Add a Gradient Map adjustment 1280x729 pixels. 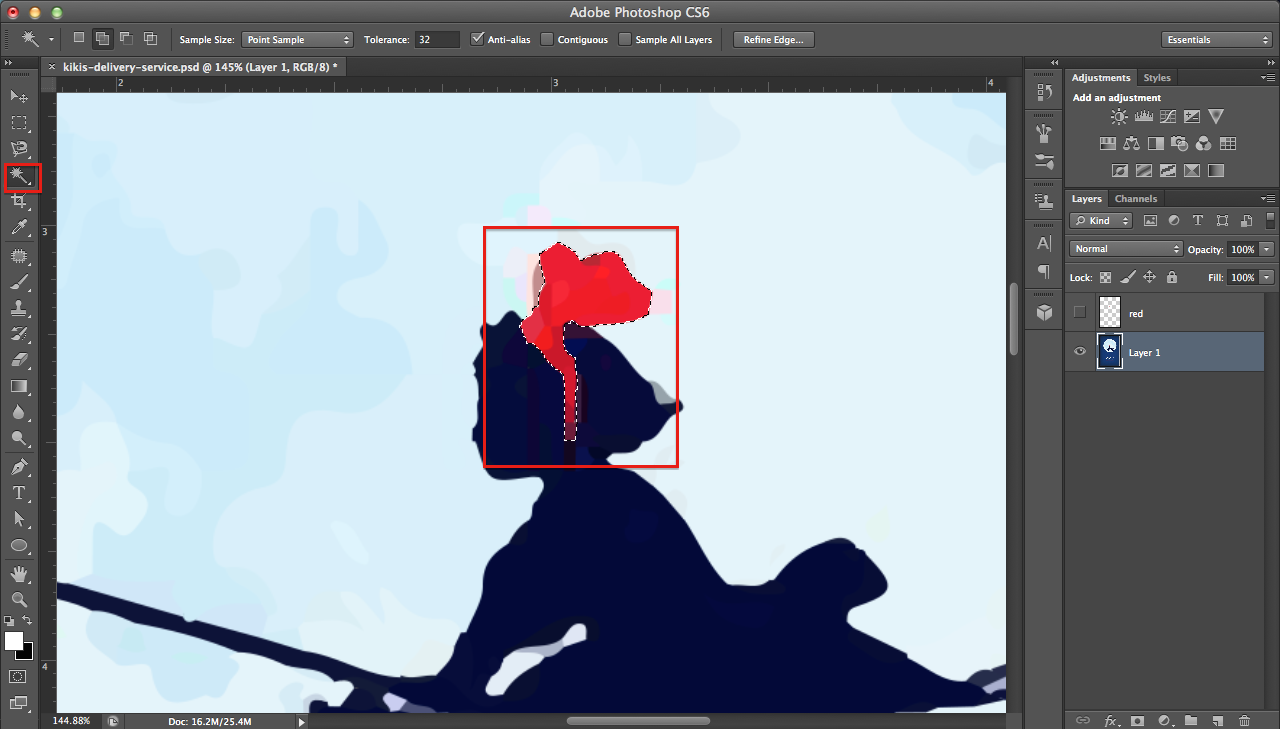(1216, 170)
